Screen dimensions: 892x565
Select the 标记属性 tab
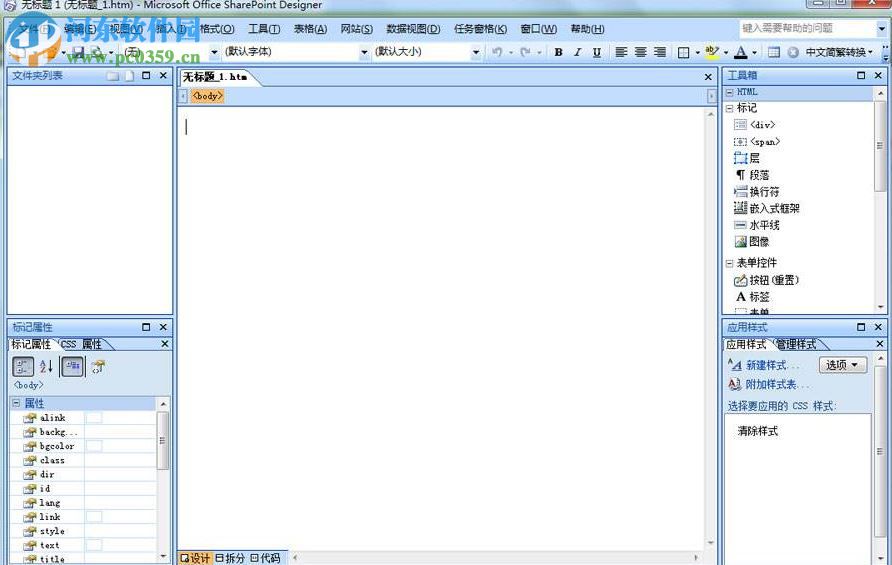[x=31, y=344]
